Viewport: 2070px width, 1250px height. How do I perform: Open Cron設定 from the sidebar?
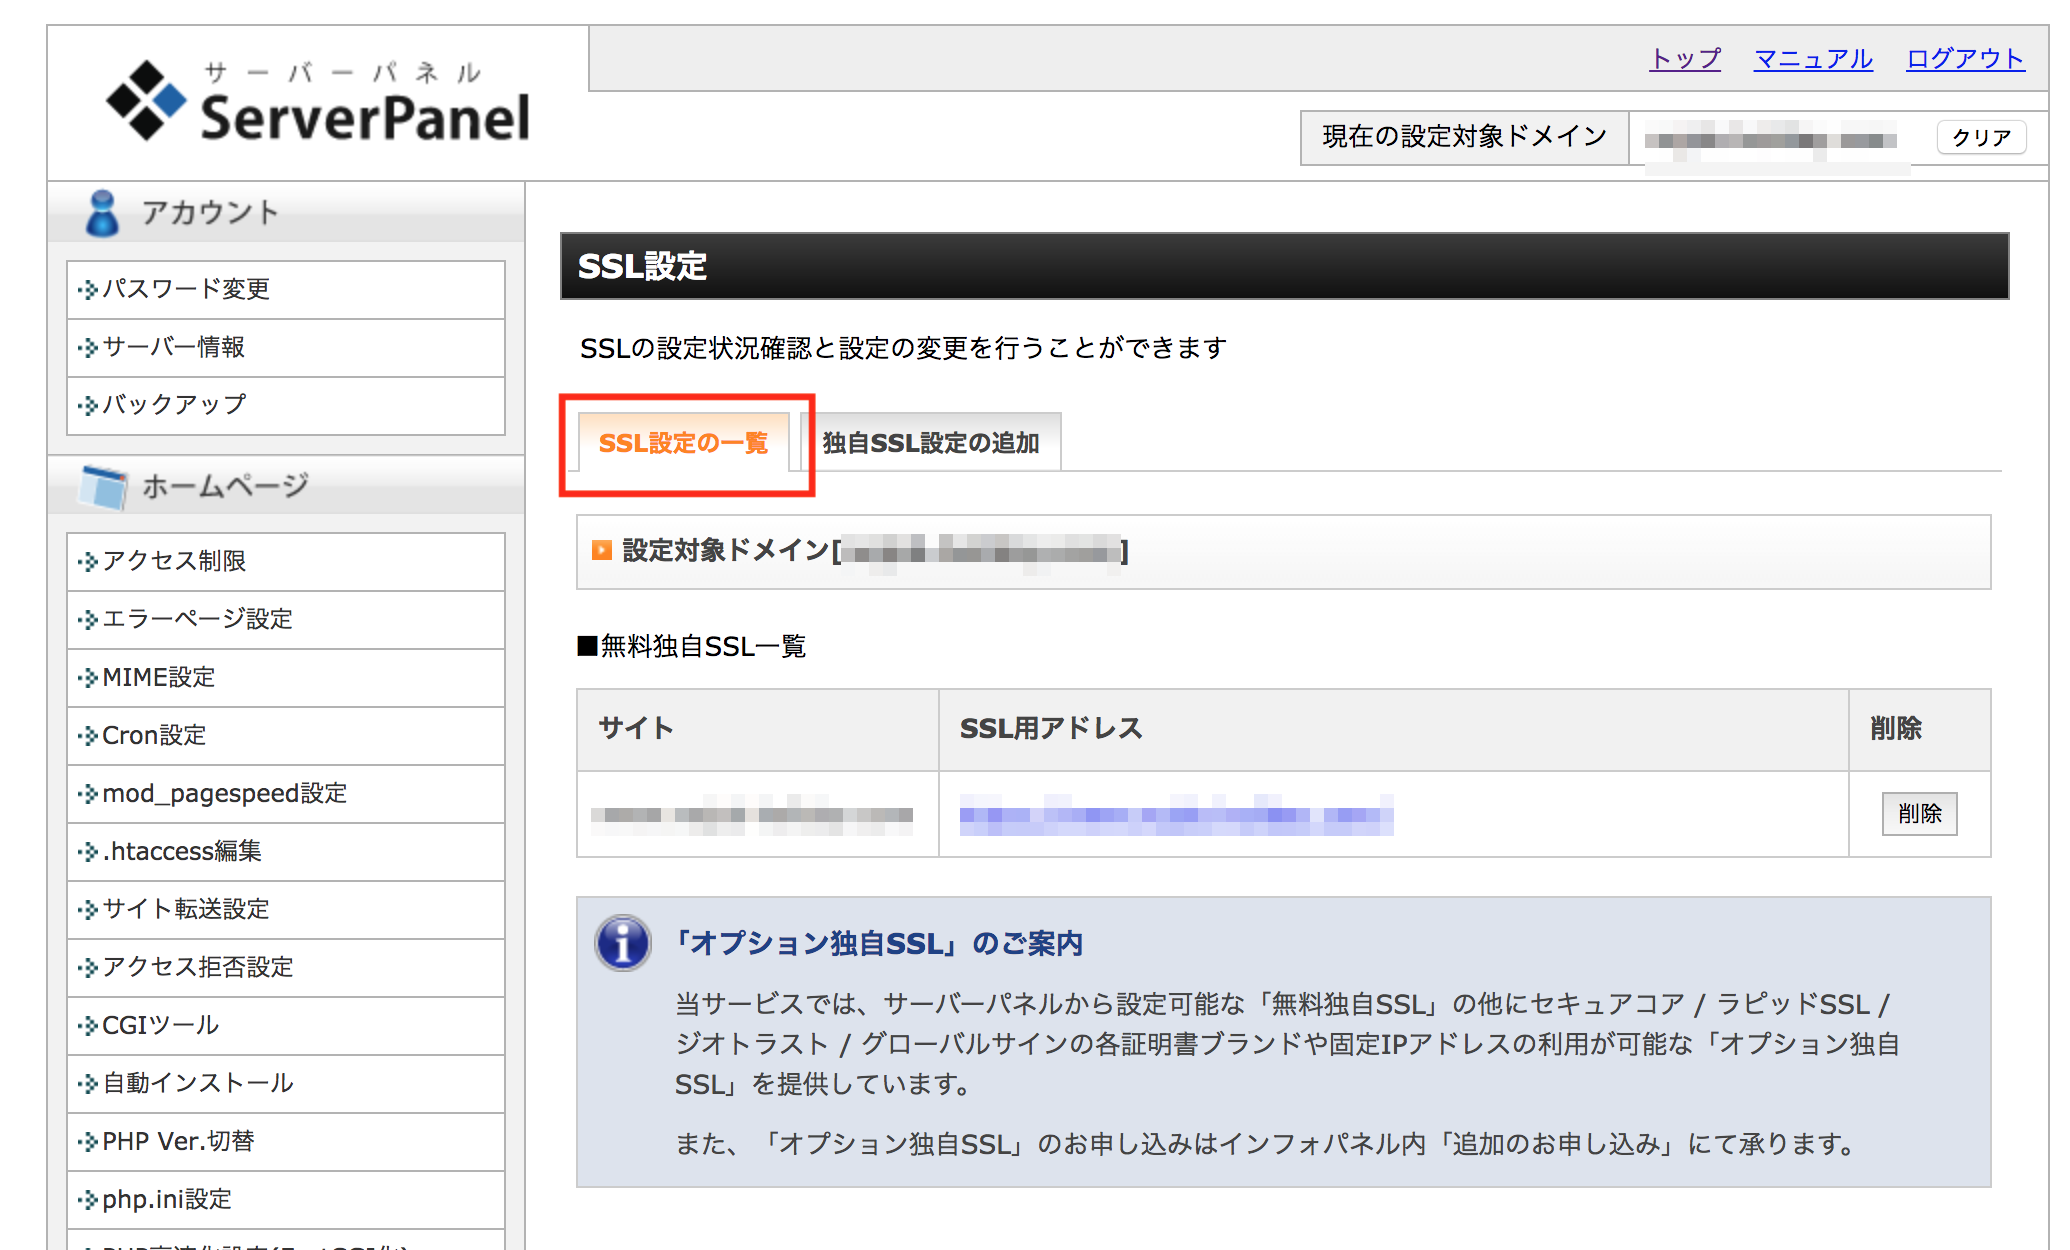click(155, 735)
